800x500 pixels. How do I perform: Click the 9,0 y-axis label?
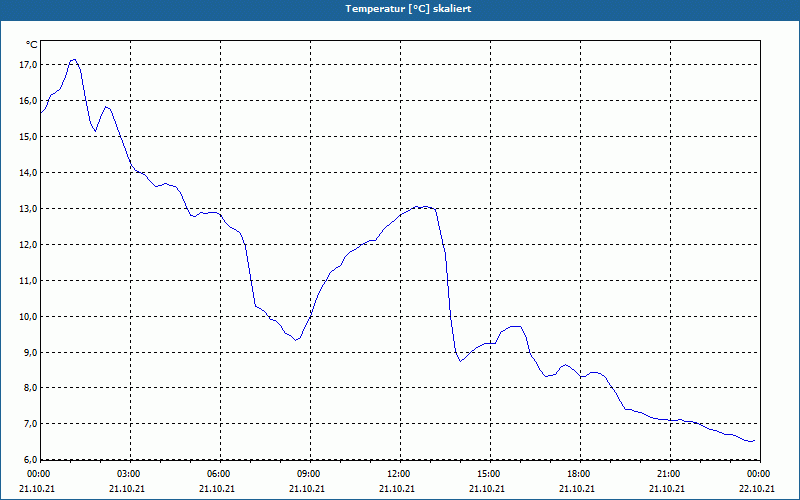tap(31, 353)
